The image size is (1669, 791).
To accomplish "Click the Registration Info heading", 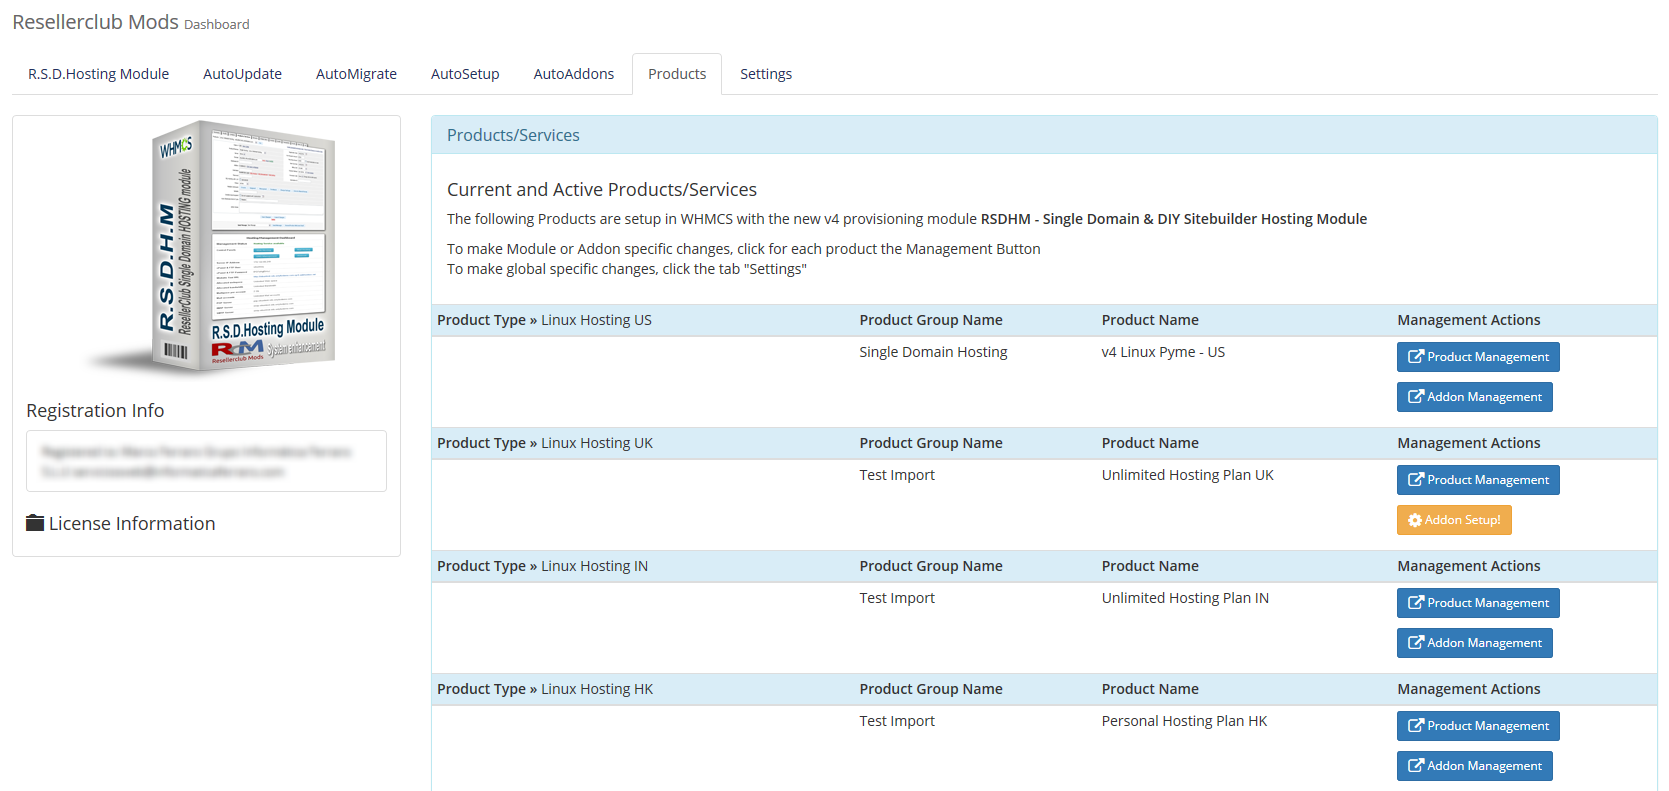I will click(x=95, y=410).
